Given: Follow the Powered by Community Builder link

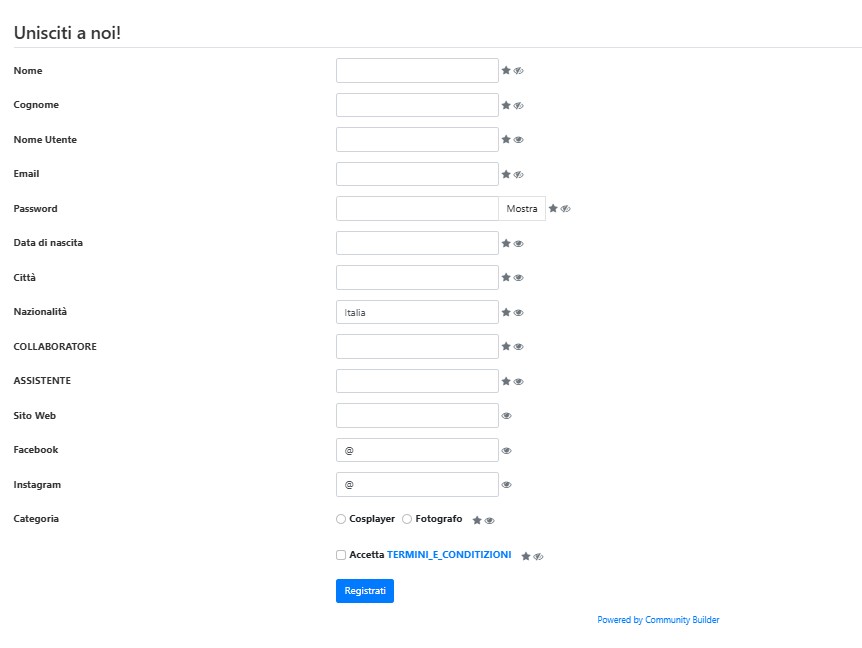Looking at the screenshot, I should pyautogui.click(x=658, y=620).
